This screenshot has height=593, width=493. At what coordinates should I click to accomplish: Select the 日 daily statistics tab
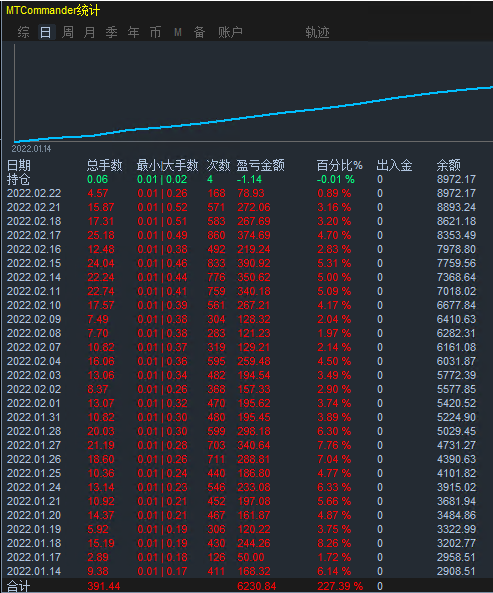45,32
